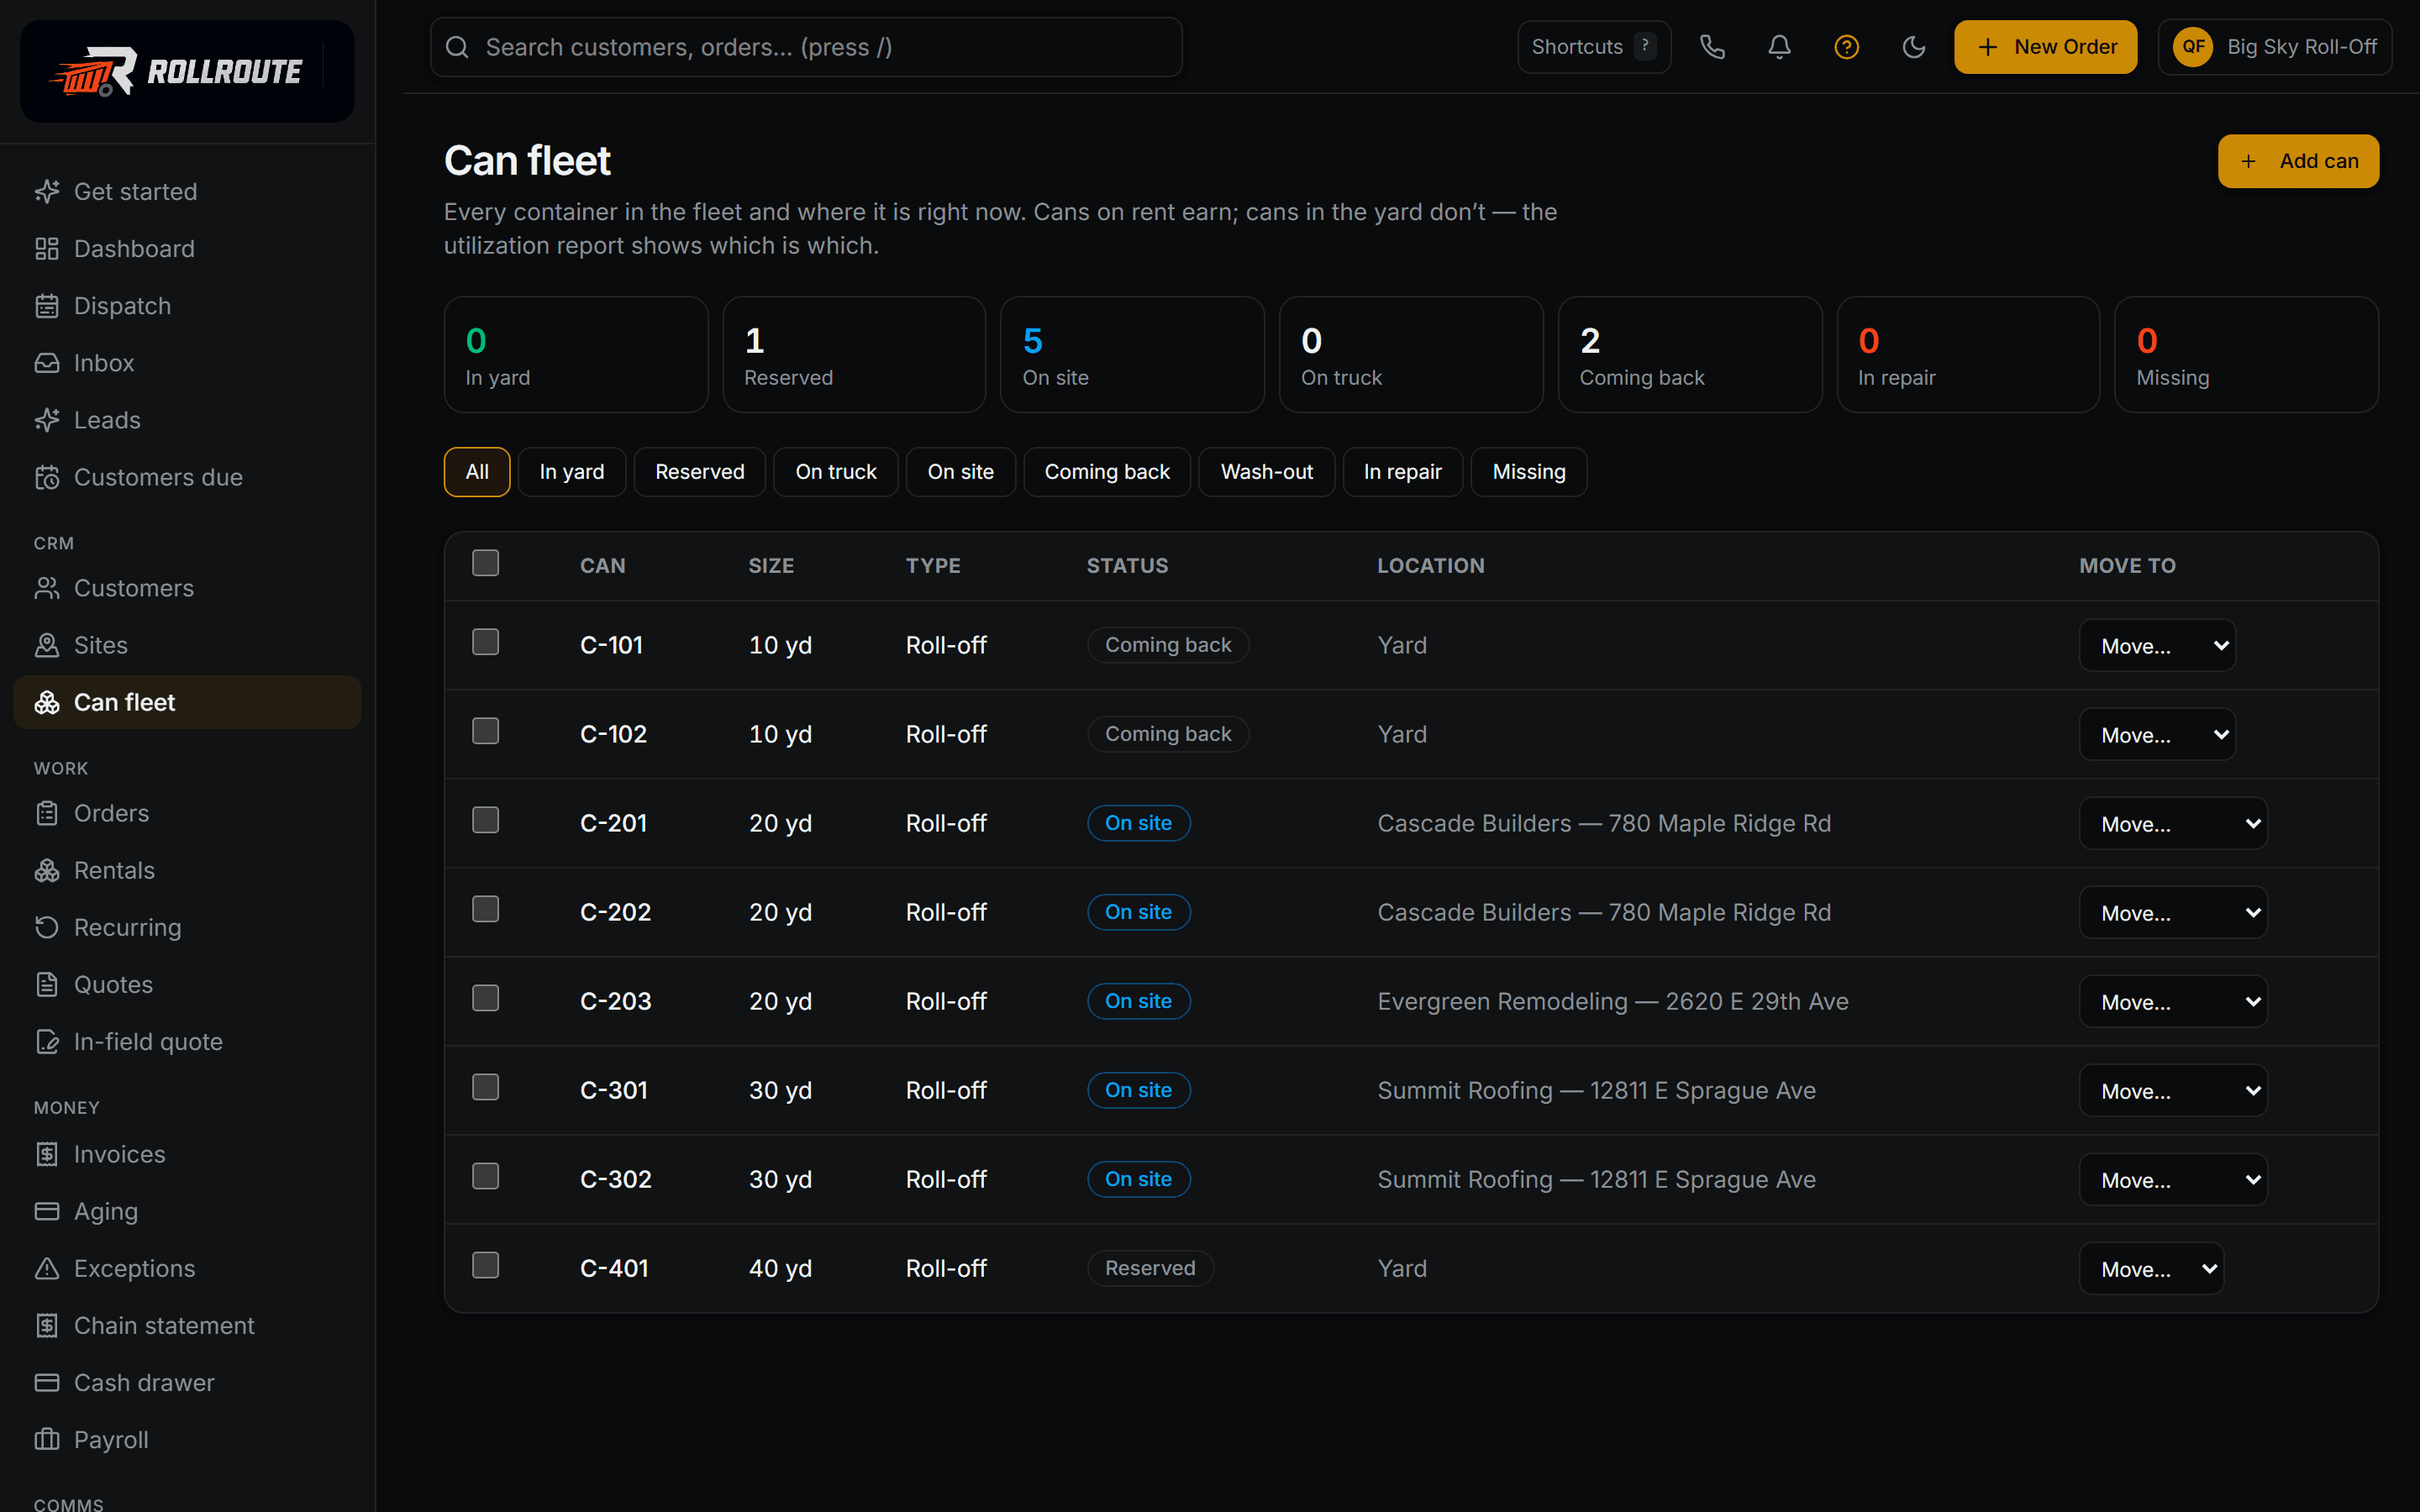
Task: Toggle the dark mode moon icon
Action: pyautogui.click(x=1913, y=47)
